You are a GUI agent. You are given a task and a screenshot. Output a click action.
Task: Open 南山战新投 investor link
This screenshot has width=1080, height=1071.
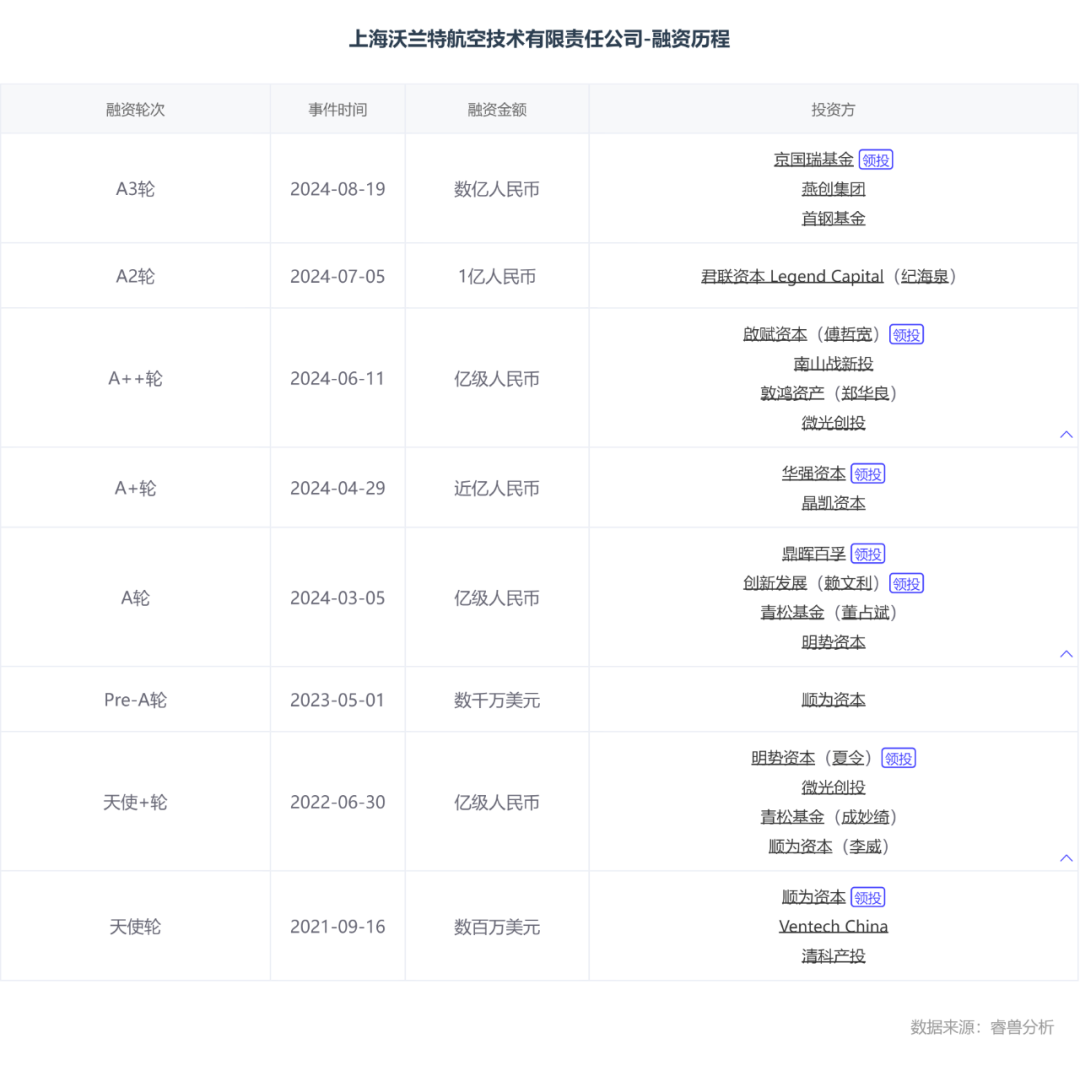coord(833,364)
